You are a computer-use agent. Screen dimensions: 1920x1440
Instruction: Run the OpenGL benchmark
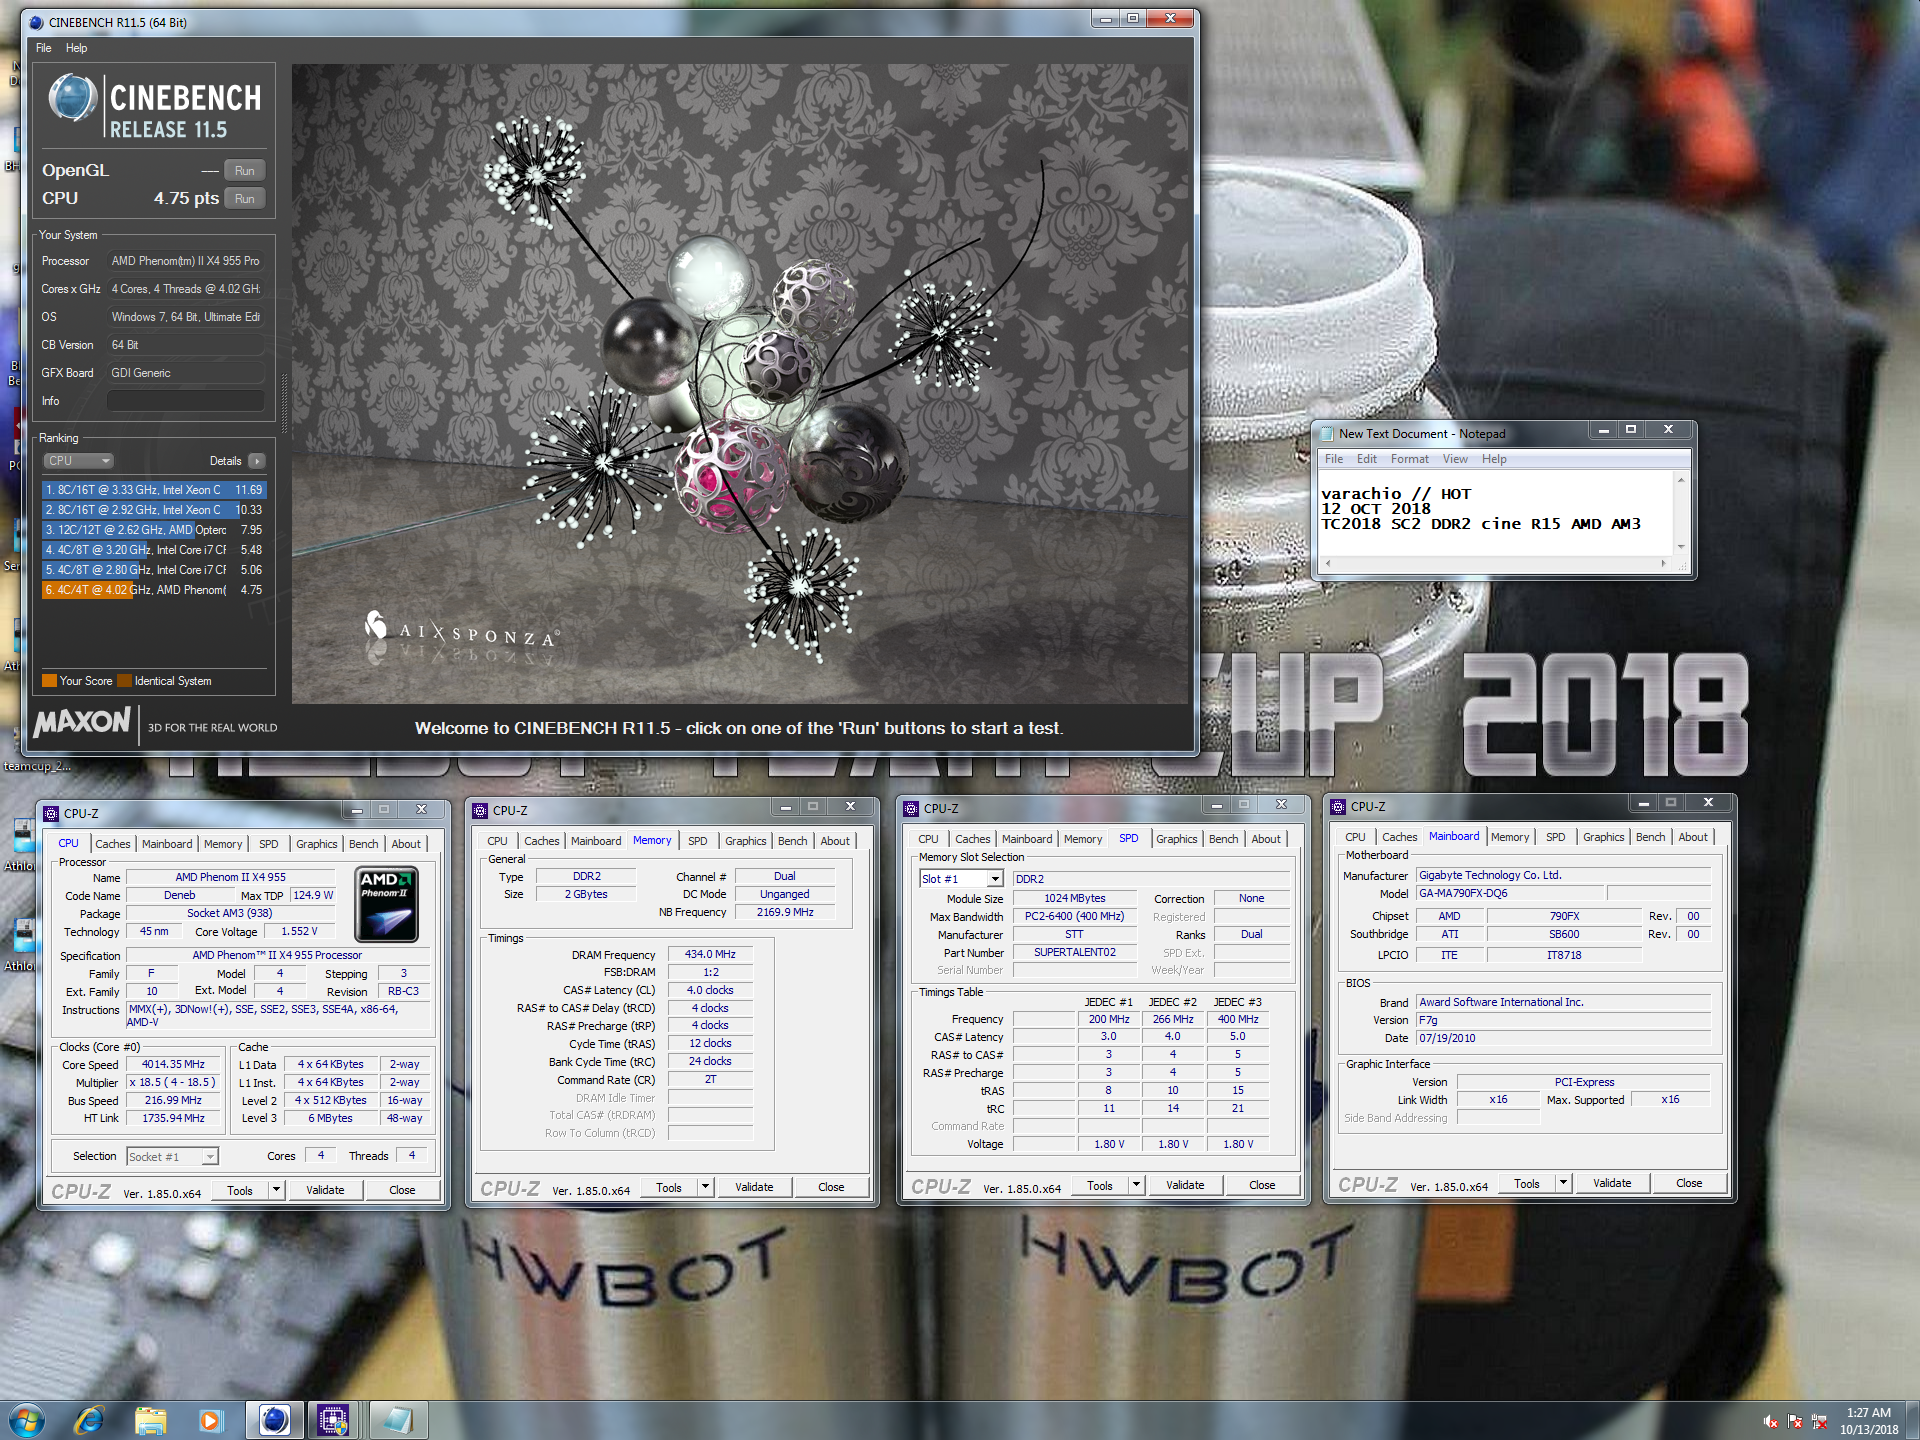pos(245,171)
